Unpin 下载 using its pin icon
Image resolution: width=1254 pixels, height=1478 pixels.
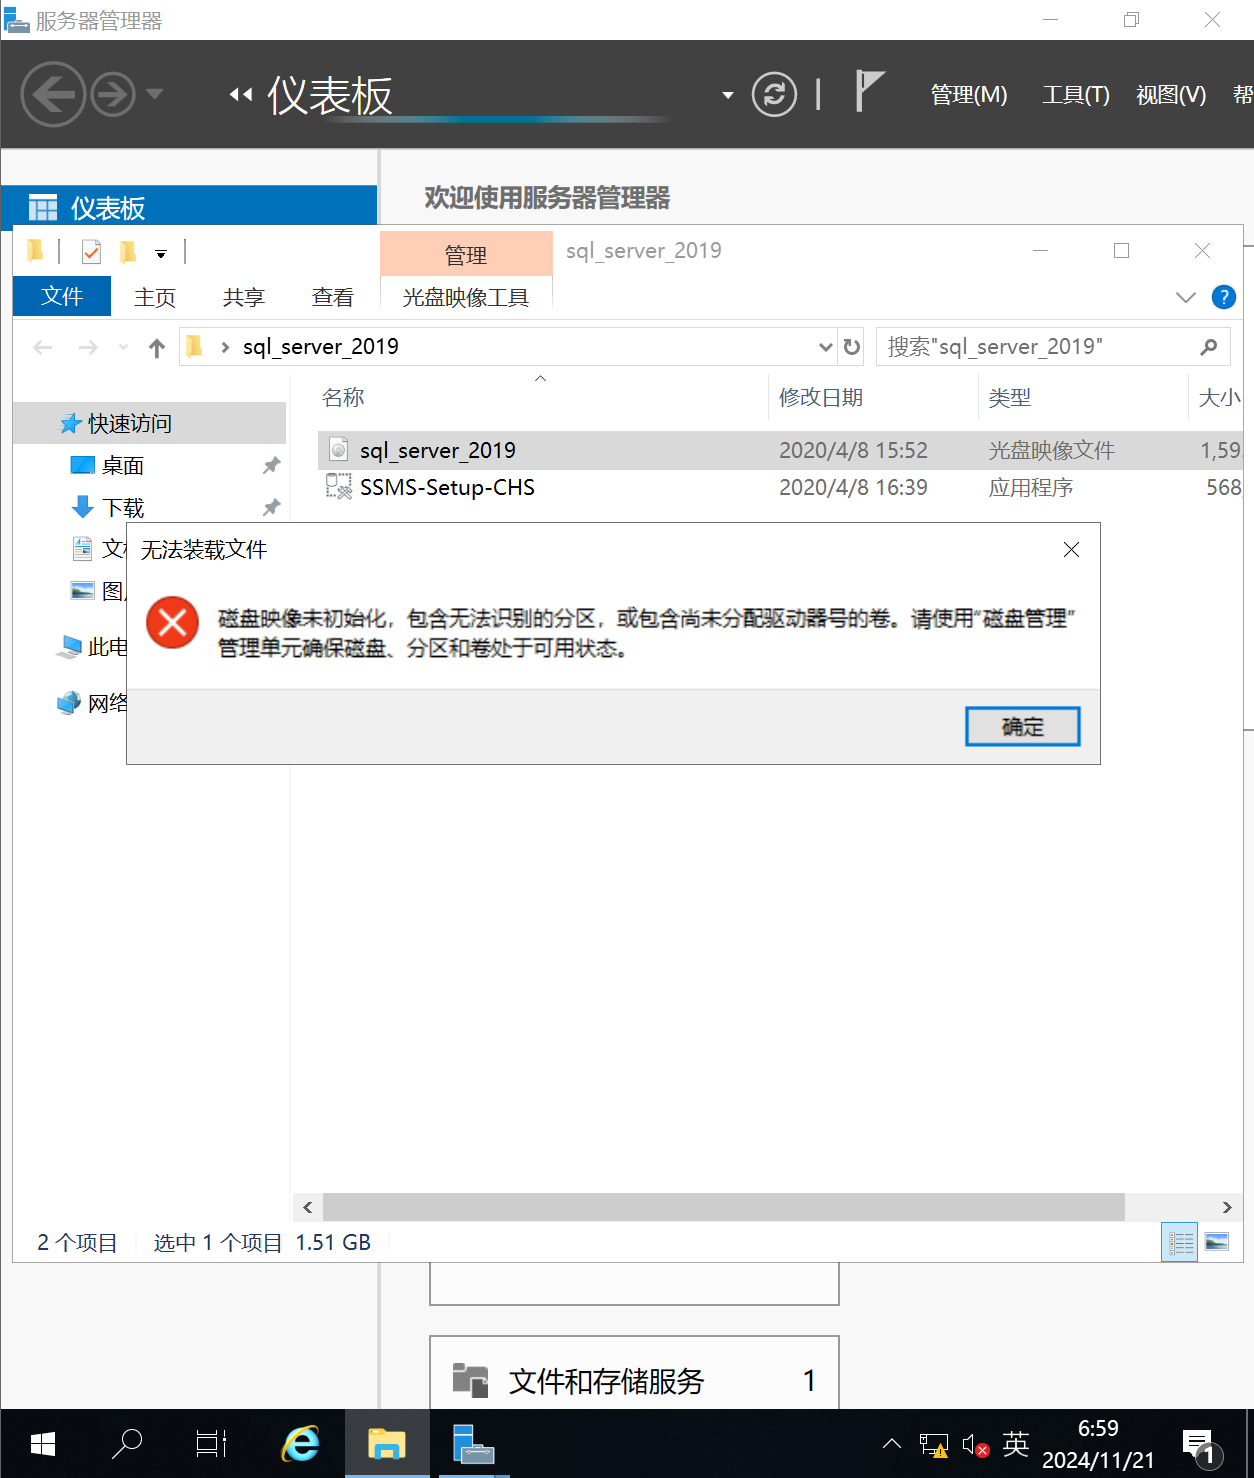coord(271,508)
